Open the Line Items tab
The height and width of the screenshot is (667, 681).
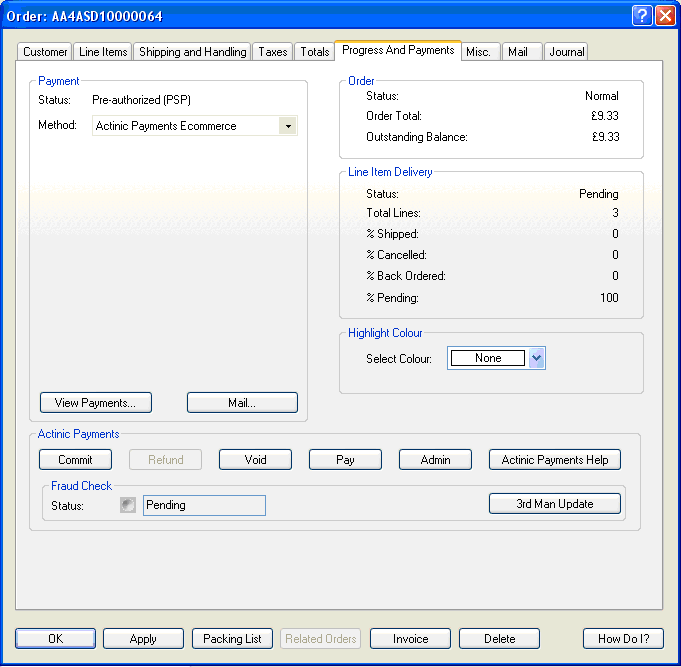click(103, 52)
